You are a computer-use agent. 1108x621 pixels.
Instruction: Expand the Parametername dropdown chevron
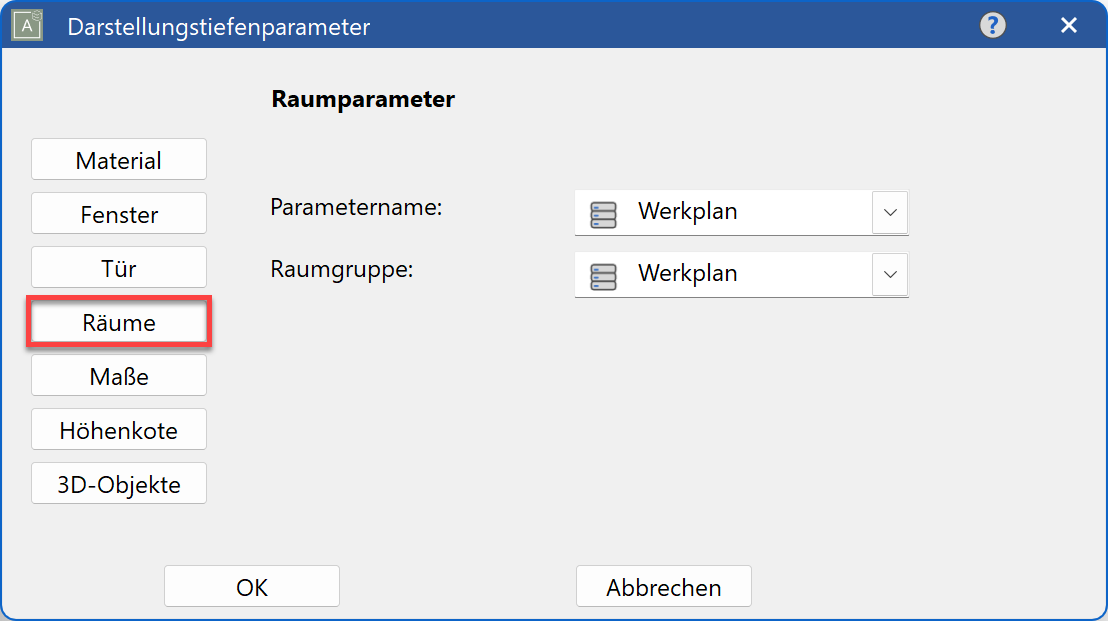point(889,212)
